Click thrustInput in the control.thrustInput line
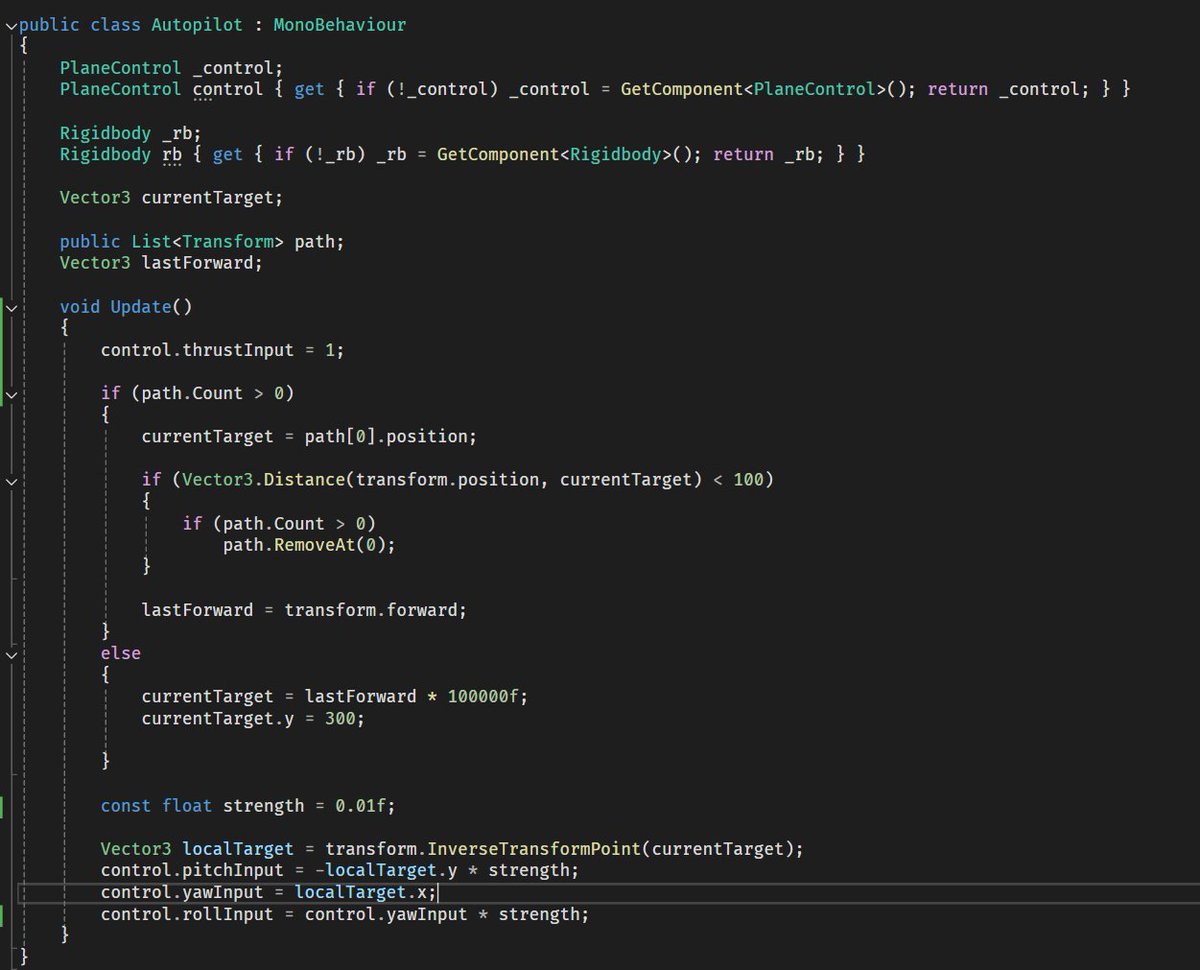The image size is (1200, 970). (238, 350)
